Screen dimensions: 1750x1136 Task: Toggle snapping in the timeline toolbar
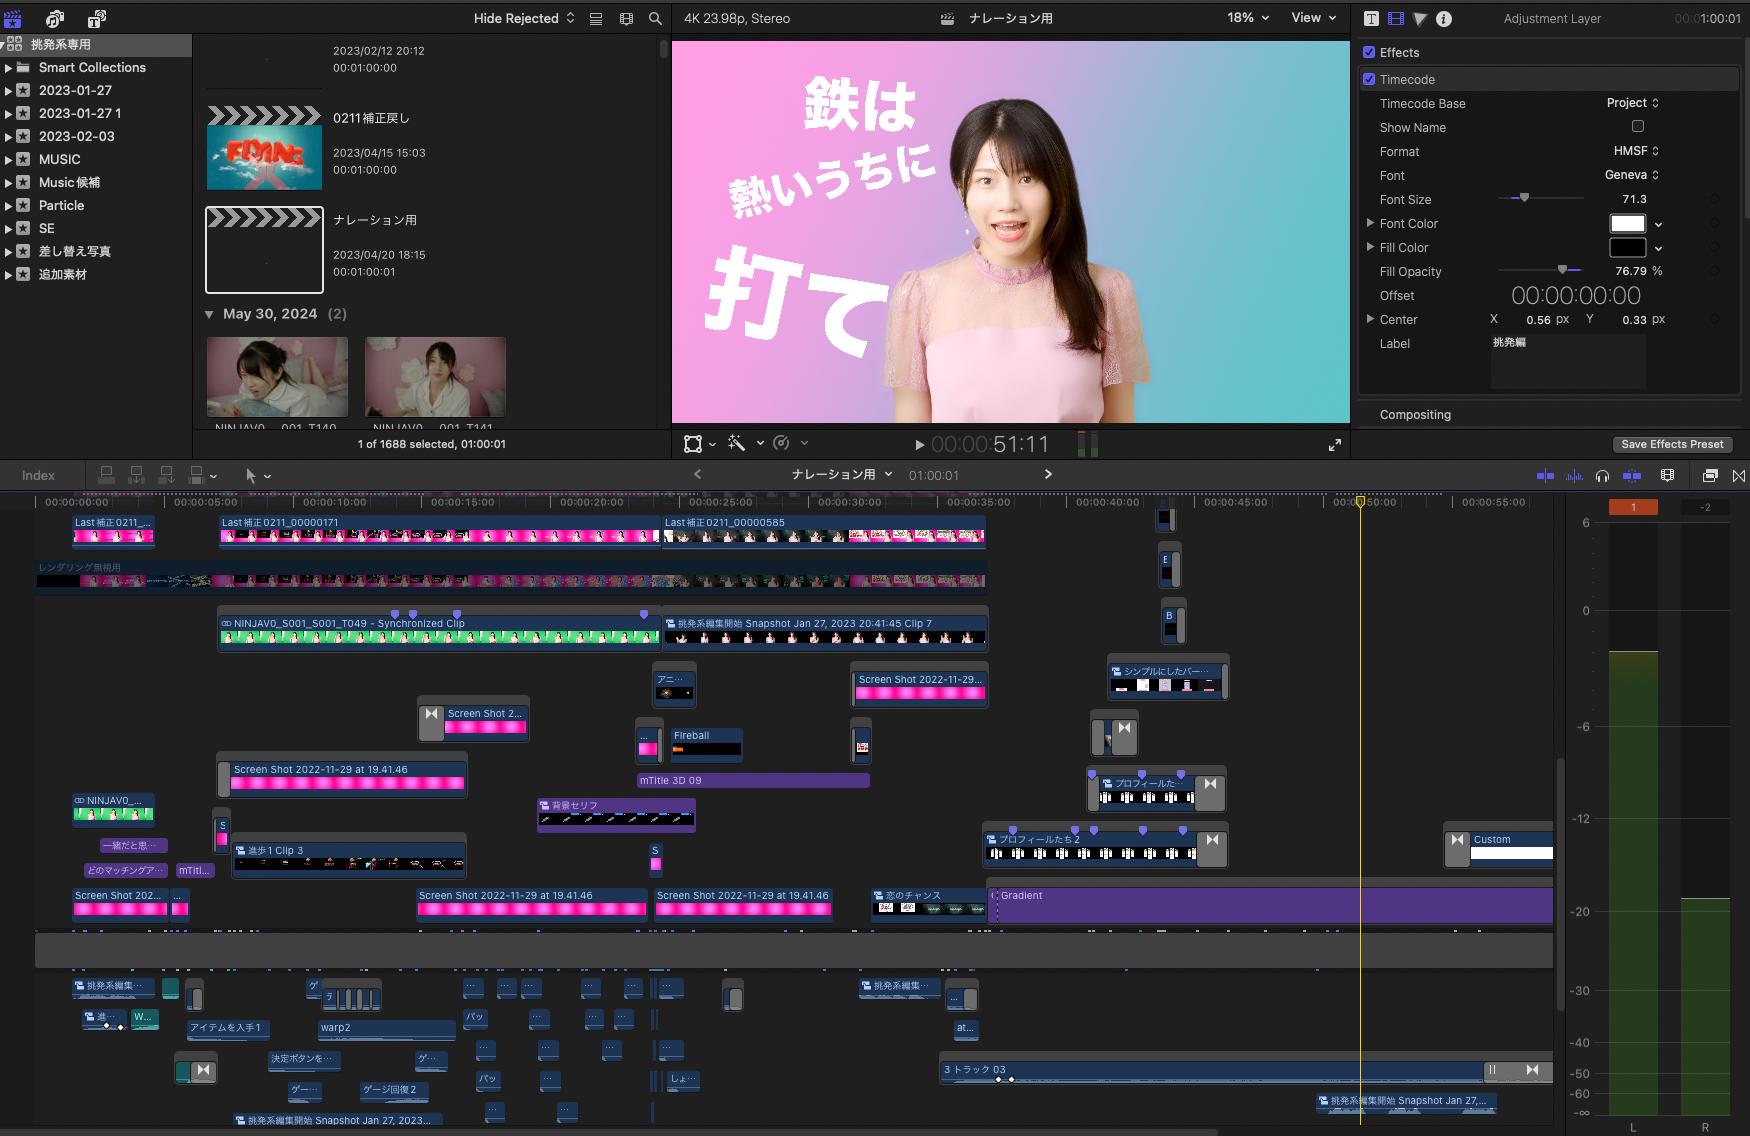pyautogui.click(x=1739, y=476)
